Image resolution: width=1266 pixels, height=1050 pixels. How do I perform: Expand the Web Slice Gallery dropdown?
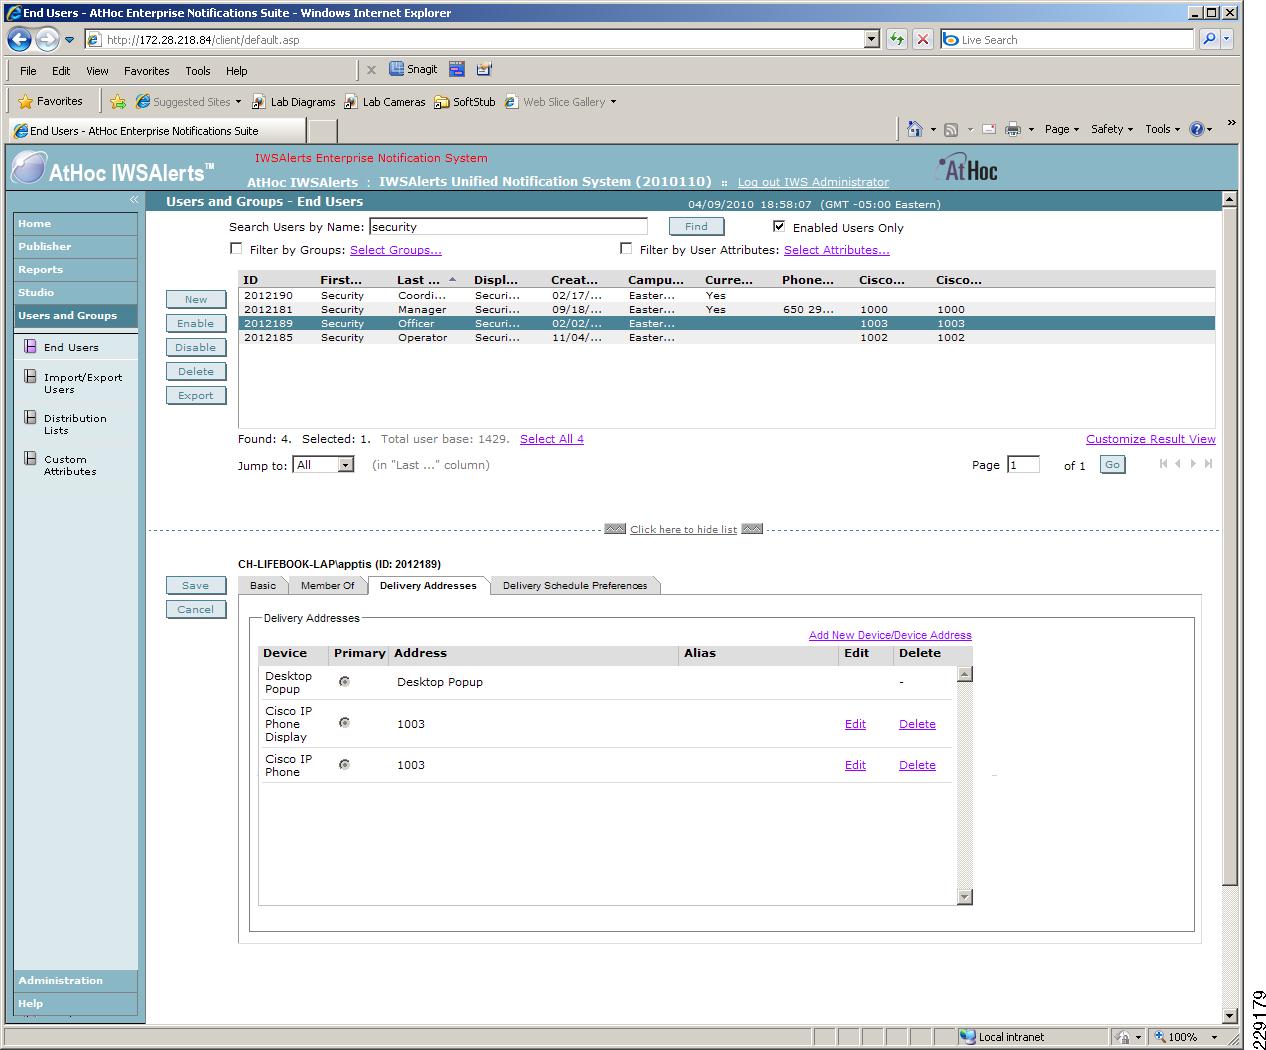613,102
